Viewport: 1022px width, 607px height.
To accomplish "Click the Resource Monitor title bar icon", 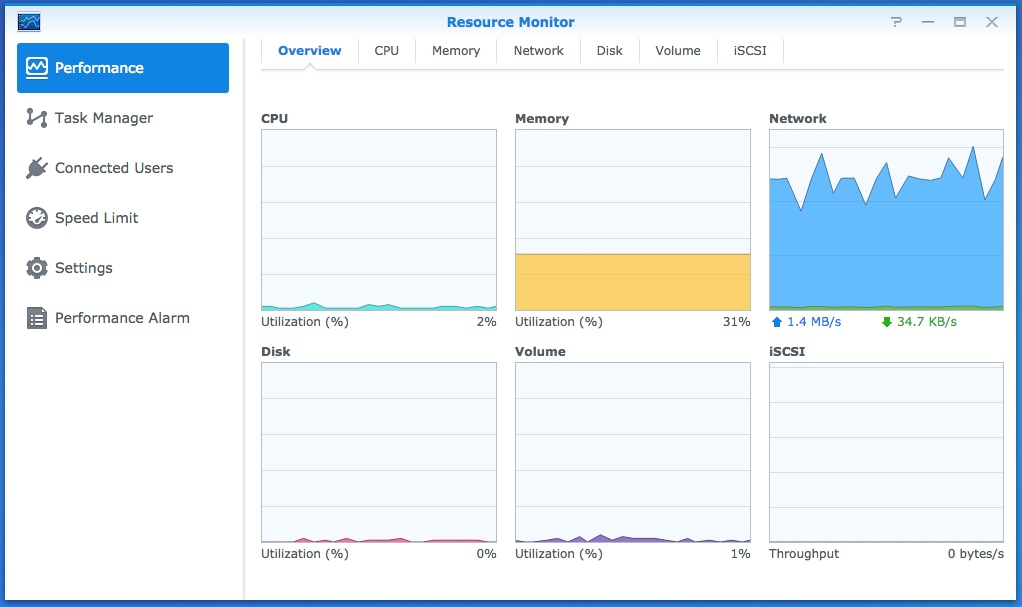I will 29,20.
